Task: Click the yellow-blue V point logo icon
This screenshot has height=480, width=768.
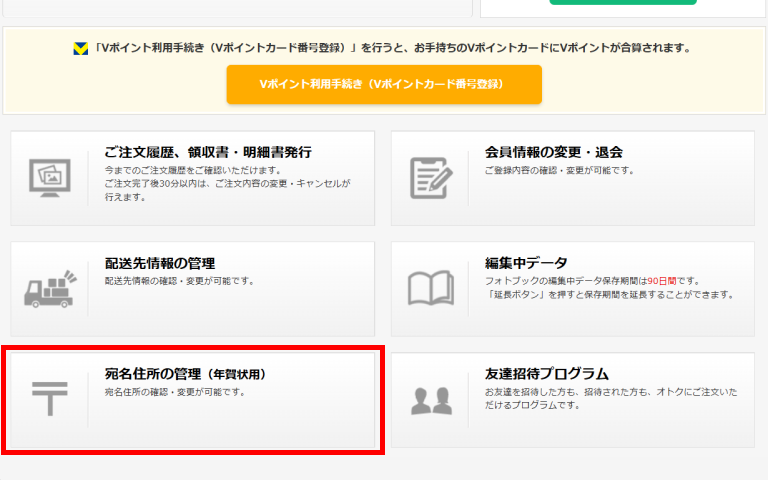Action: (81, 48)
